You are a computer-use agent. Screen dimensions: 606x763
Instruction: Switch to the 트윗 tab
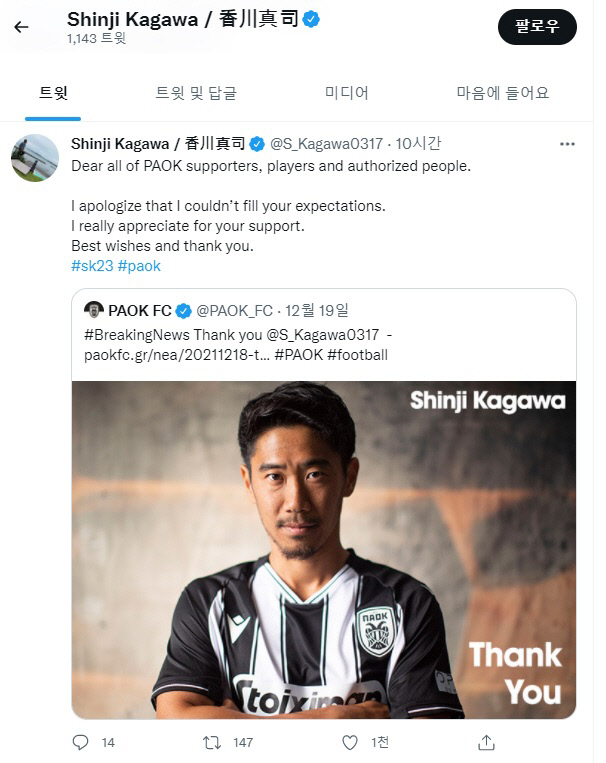pyautogui.click(x=53, y=93)
